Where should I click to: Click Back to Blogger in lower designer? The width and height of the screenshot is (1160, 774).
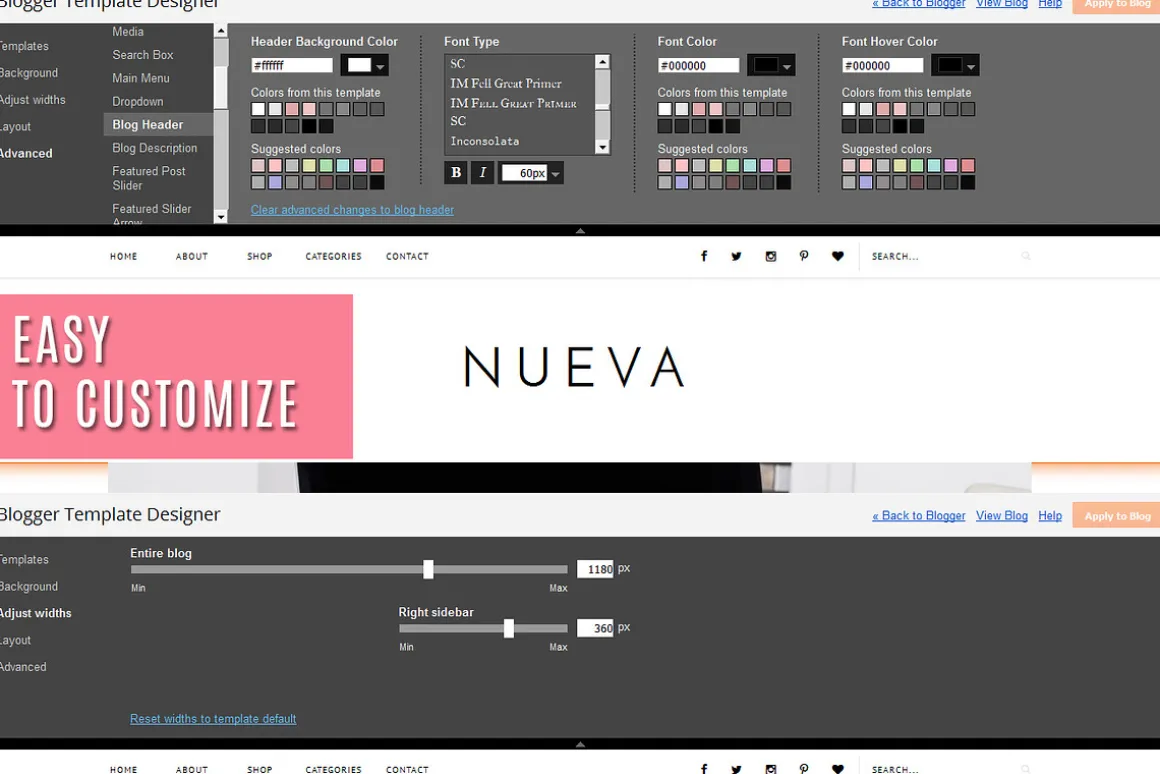click(x=919, y=516)
